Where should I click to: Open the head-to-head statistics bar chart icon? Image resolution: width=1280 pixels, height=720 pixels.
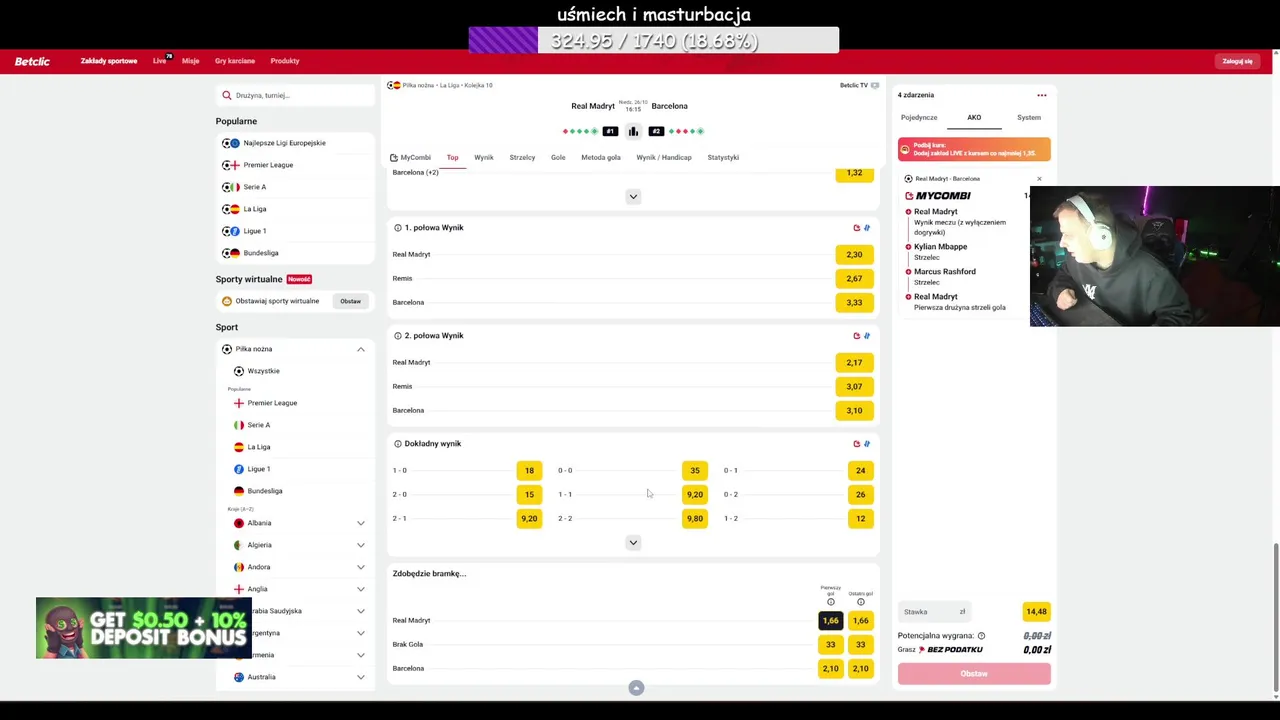[x=633, y=131]
